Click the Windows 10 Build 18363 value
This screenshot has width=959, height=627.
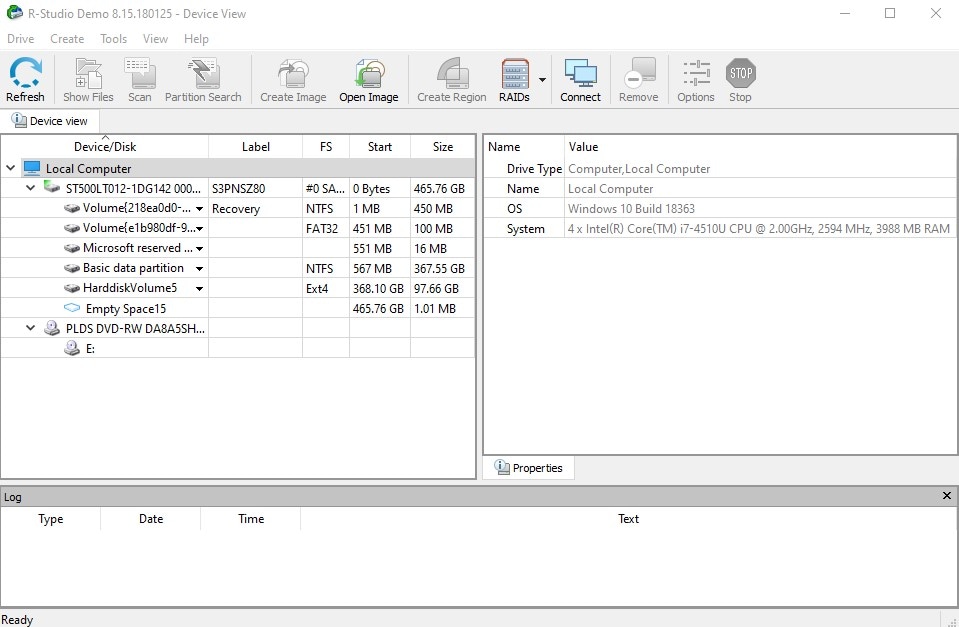pos(631,209)
